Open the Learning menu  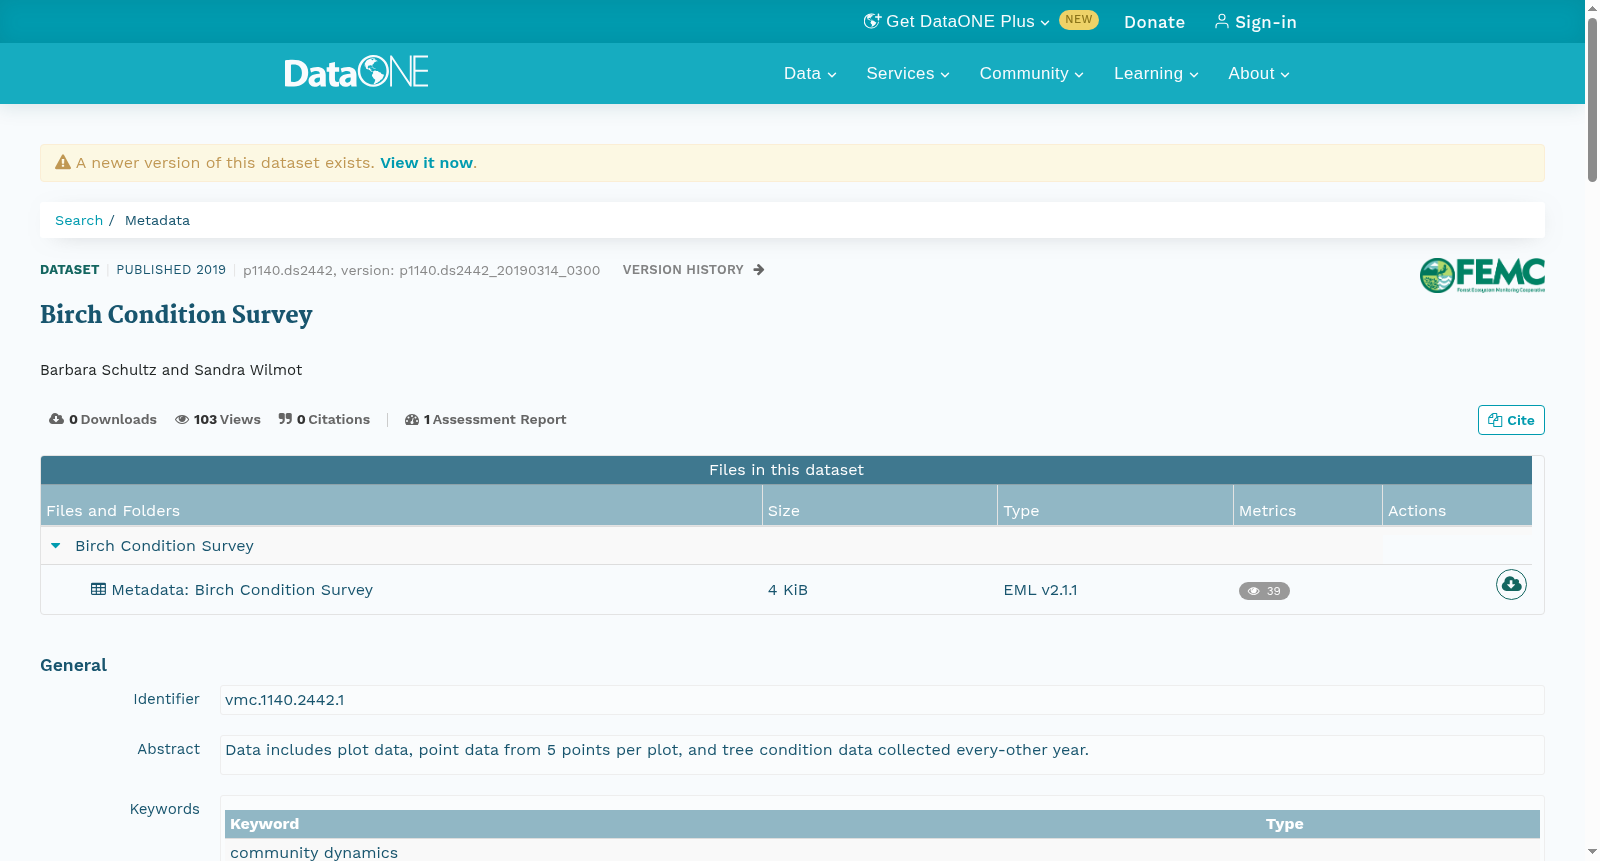pos(1156,74)
